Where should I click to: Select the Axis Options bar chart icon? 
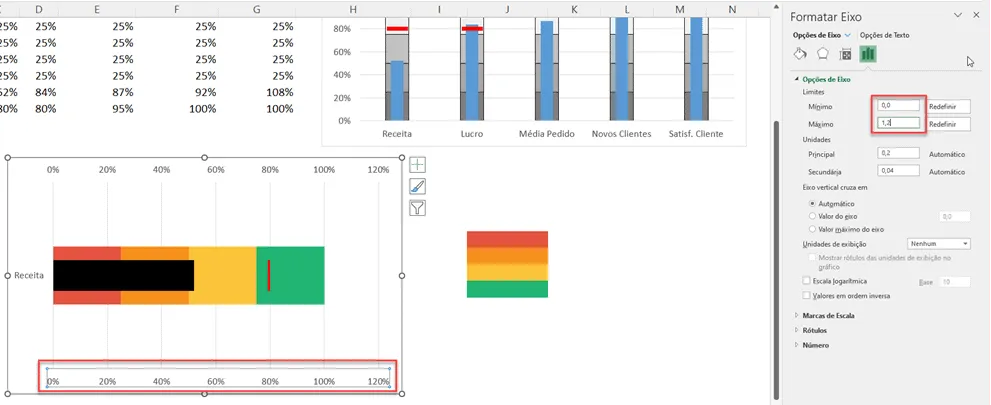click(x=868, y=54)
